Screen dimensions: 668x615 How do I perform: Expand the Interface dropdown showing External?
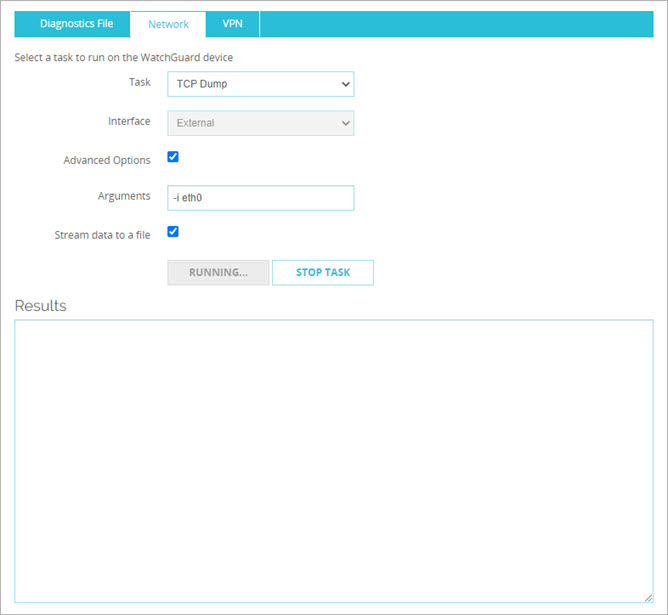(x=250, y=123)
